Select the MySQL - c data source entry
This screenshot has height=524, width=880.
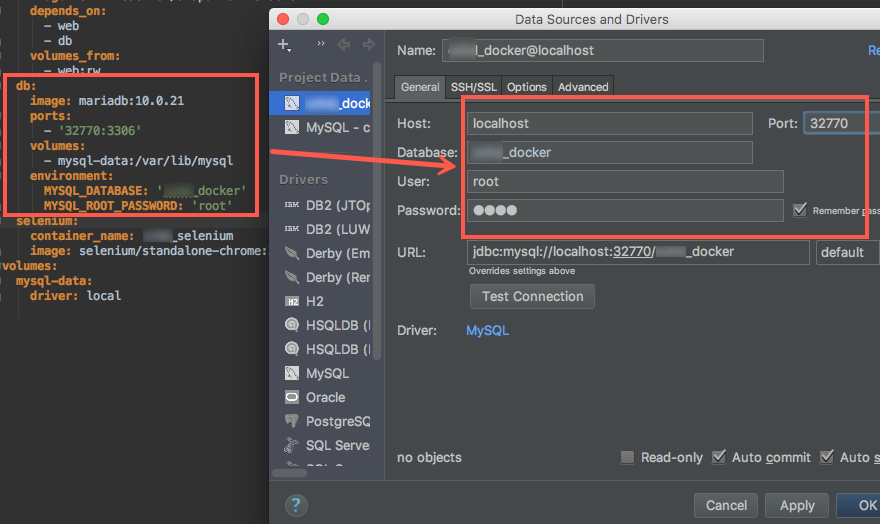coord(320,127)
